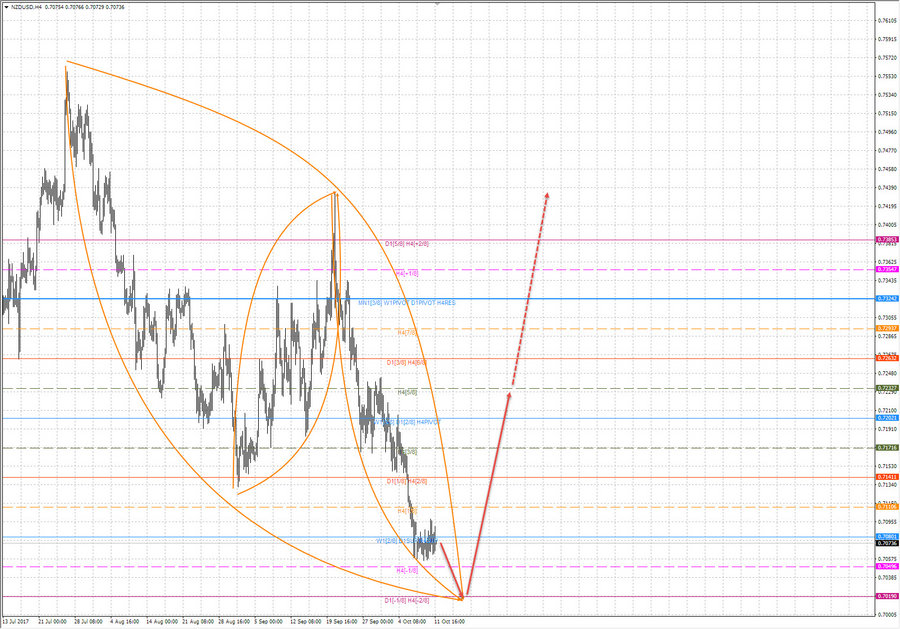The image size is (900, 629).
Task: Click the 0.74960 value on price axis
Action: (x=887, y=132)
